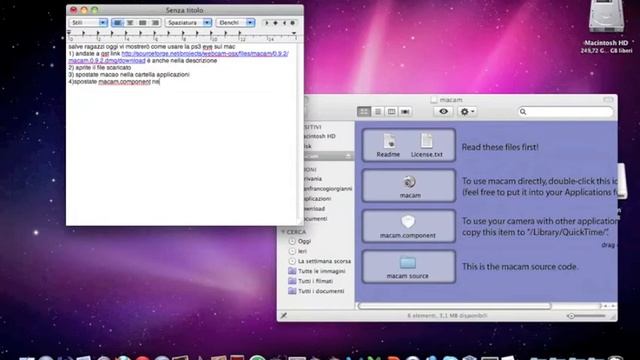This screenshot has width=640, height=360.
Task: Open Tutti i documenti smart folder
Action: [x=321, y=291]
